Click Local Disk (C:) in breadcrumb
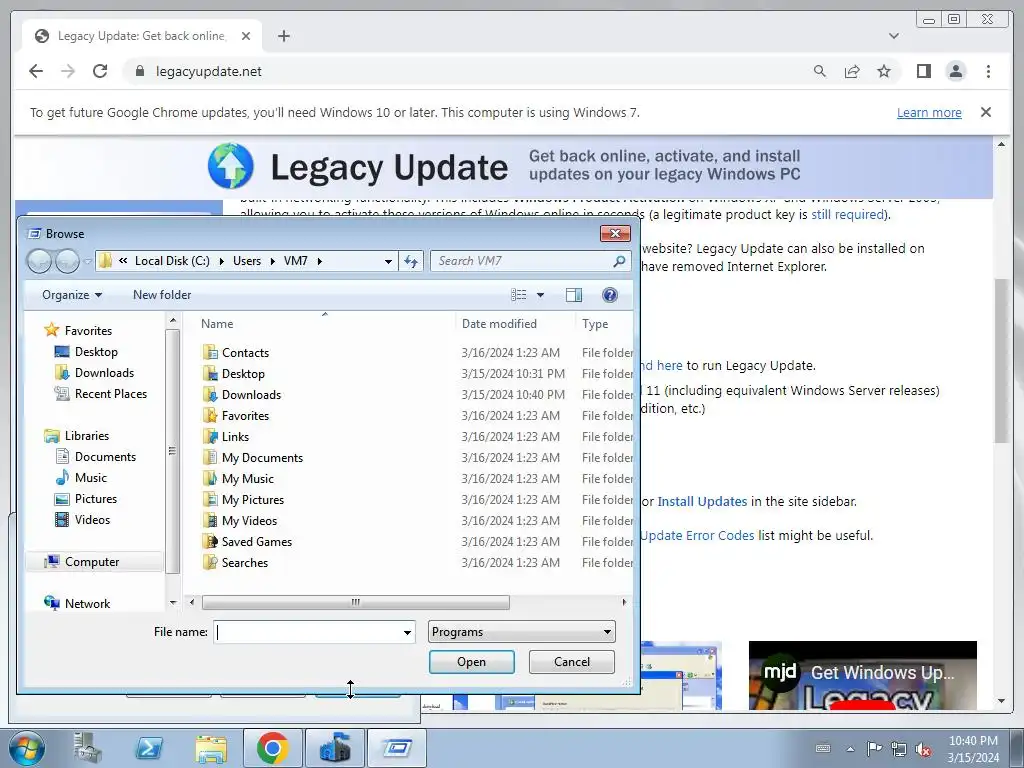This screenshot has height=768, width=1024. [x=172, y=261]
